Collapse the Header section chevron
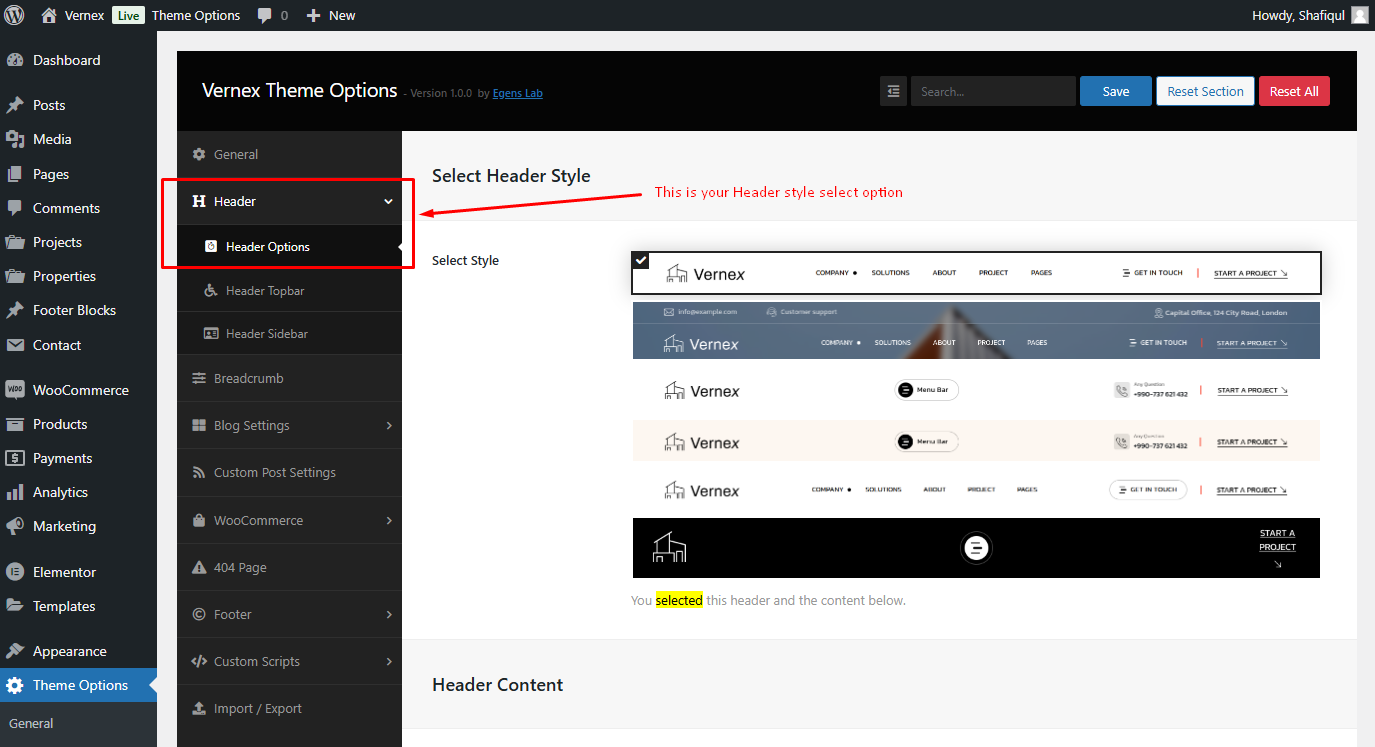Image resolution: width=1375 pixels, height=747 pixels. point(388,201)
